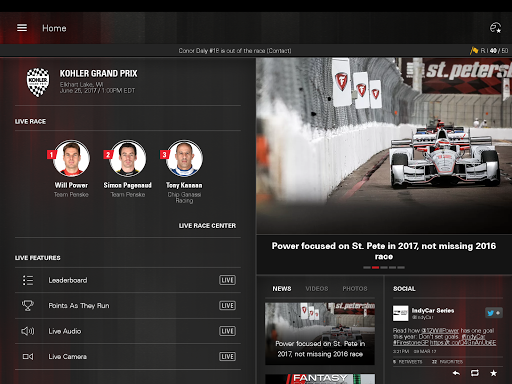Select the News tab
The width and height of the screenshot is (512, 384).
282,289
